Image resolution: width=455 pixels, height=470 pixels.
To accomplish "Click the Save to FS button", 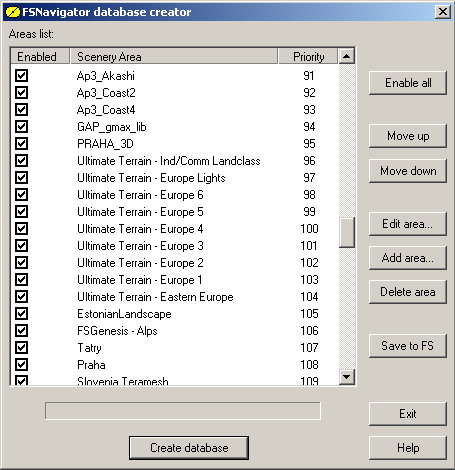I will tap(408, 346).
